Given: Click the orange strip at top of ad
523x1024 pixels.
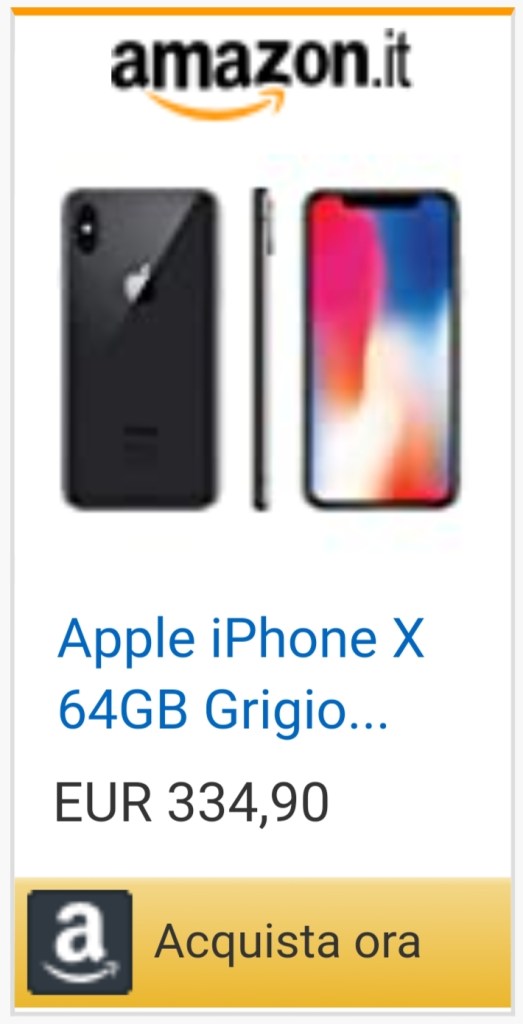Looking at the screenshot, I should coord(262,11).
